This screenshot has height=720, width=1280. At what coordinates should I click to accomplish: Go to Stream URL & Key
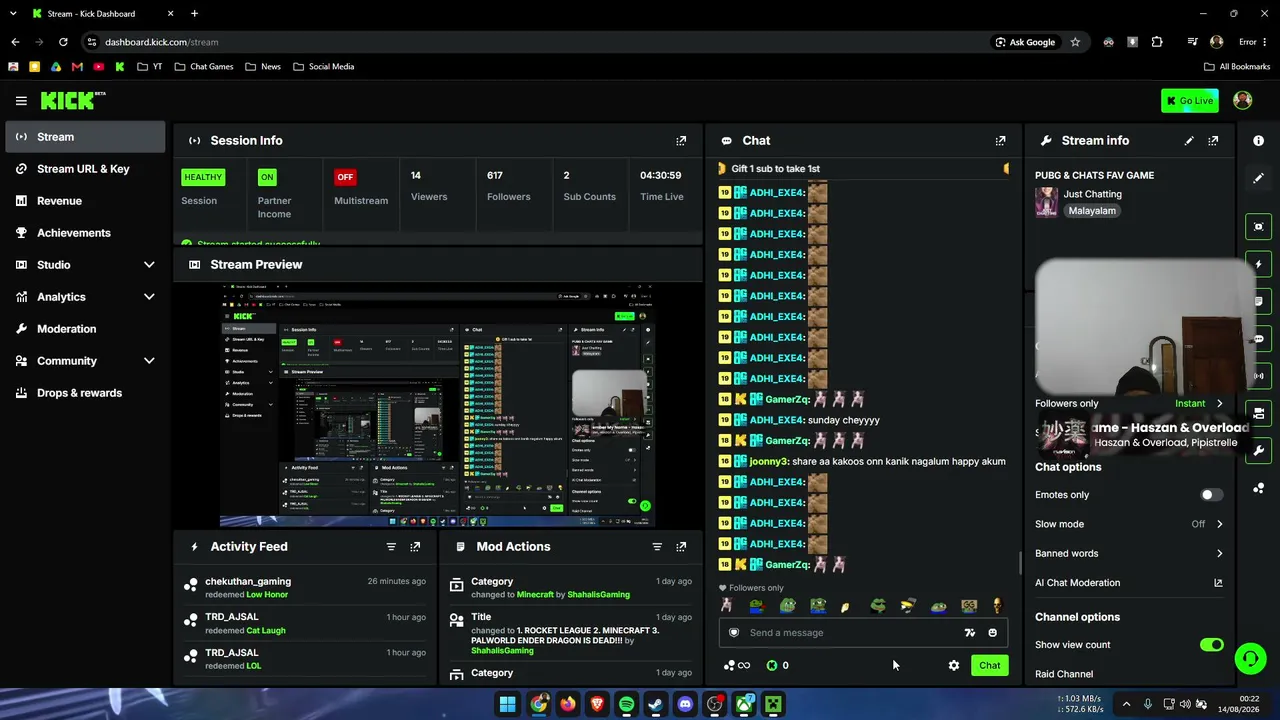[85, 169]
